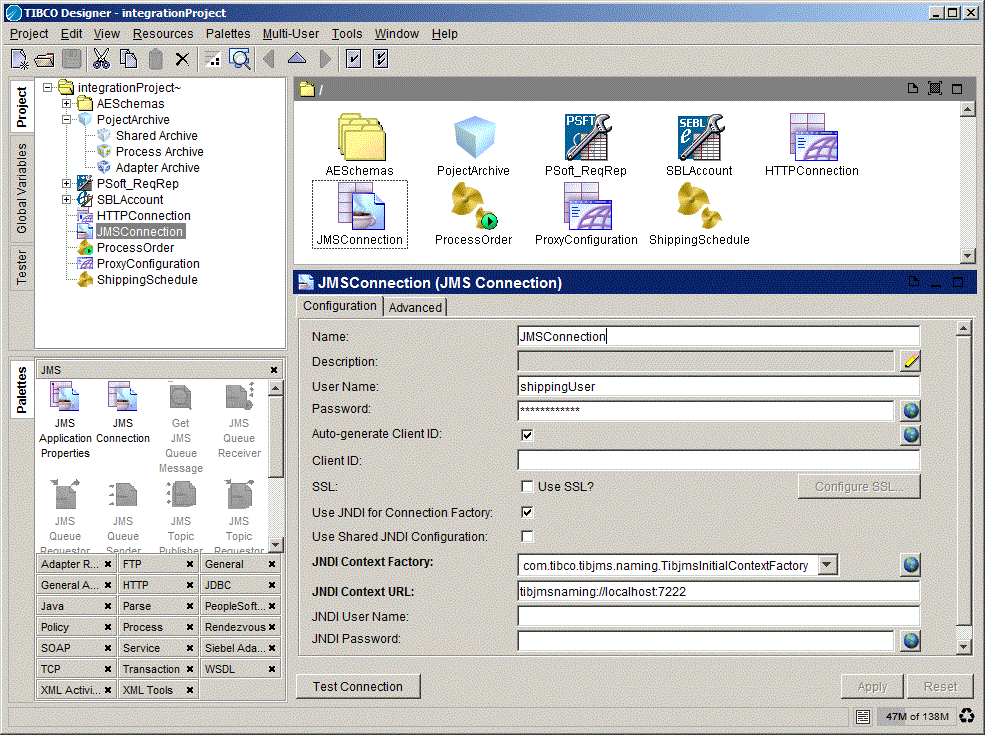
Task: Click JMS Application Properties palette icon
Action: (65, 400)
